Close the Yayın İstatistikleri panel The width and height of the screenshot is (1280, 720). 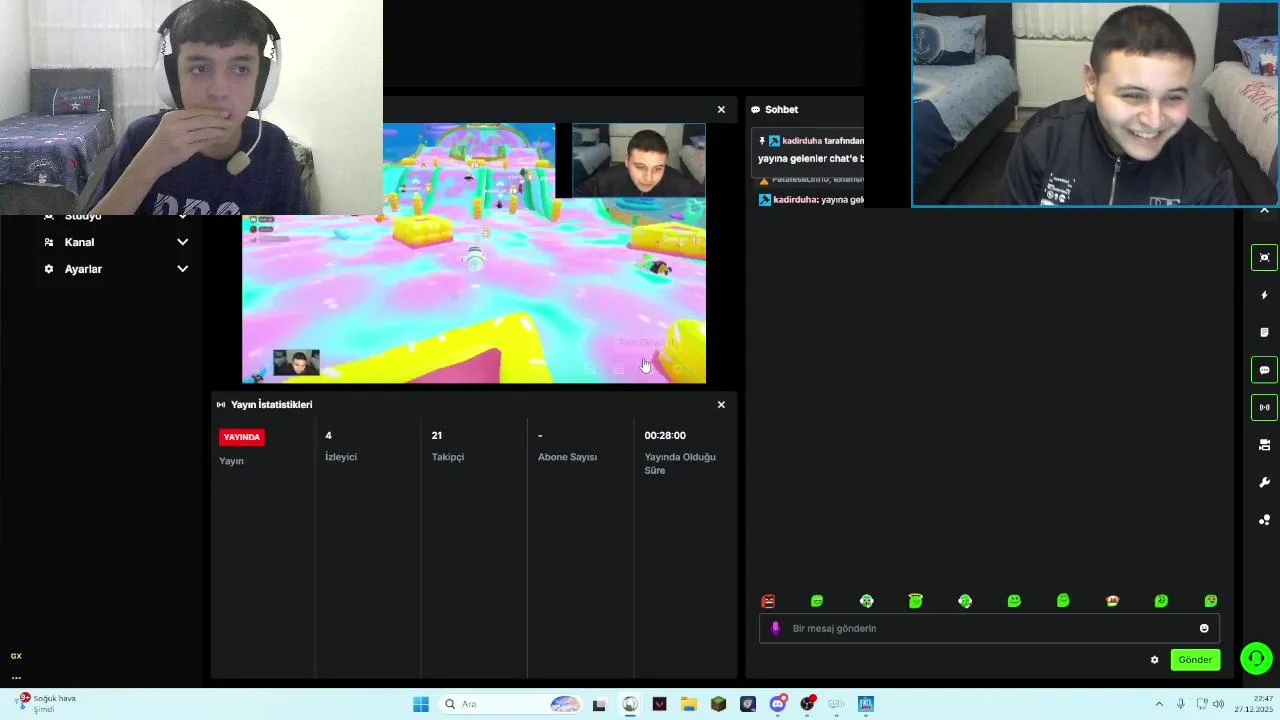pos(721,405)
